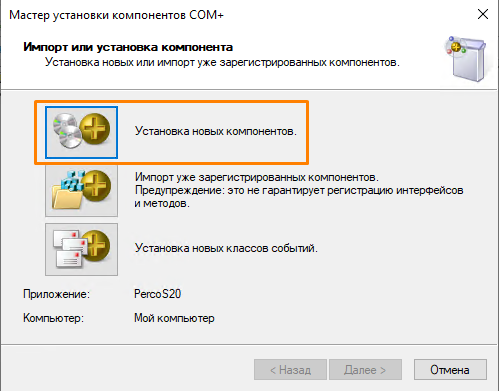
Task: Return to previous step via Назад button
Action: click(x=290, y=370)
